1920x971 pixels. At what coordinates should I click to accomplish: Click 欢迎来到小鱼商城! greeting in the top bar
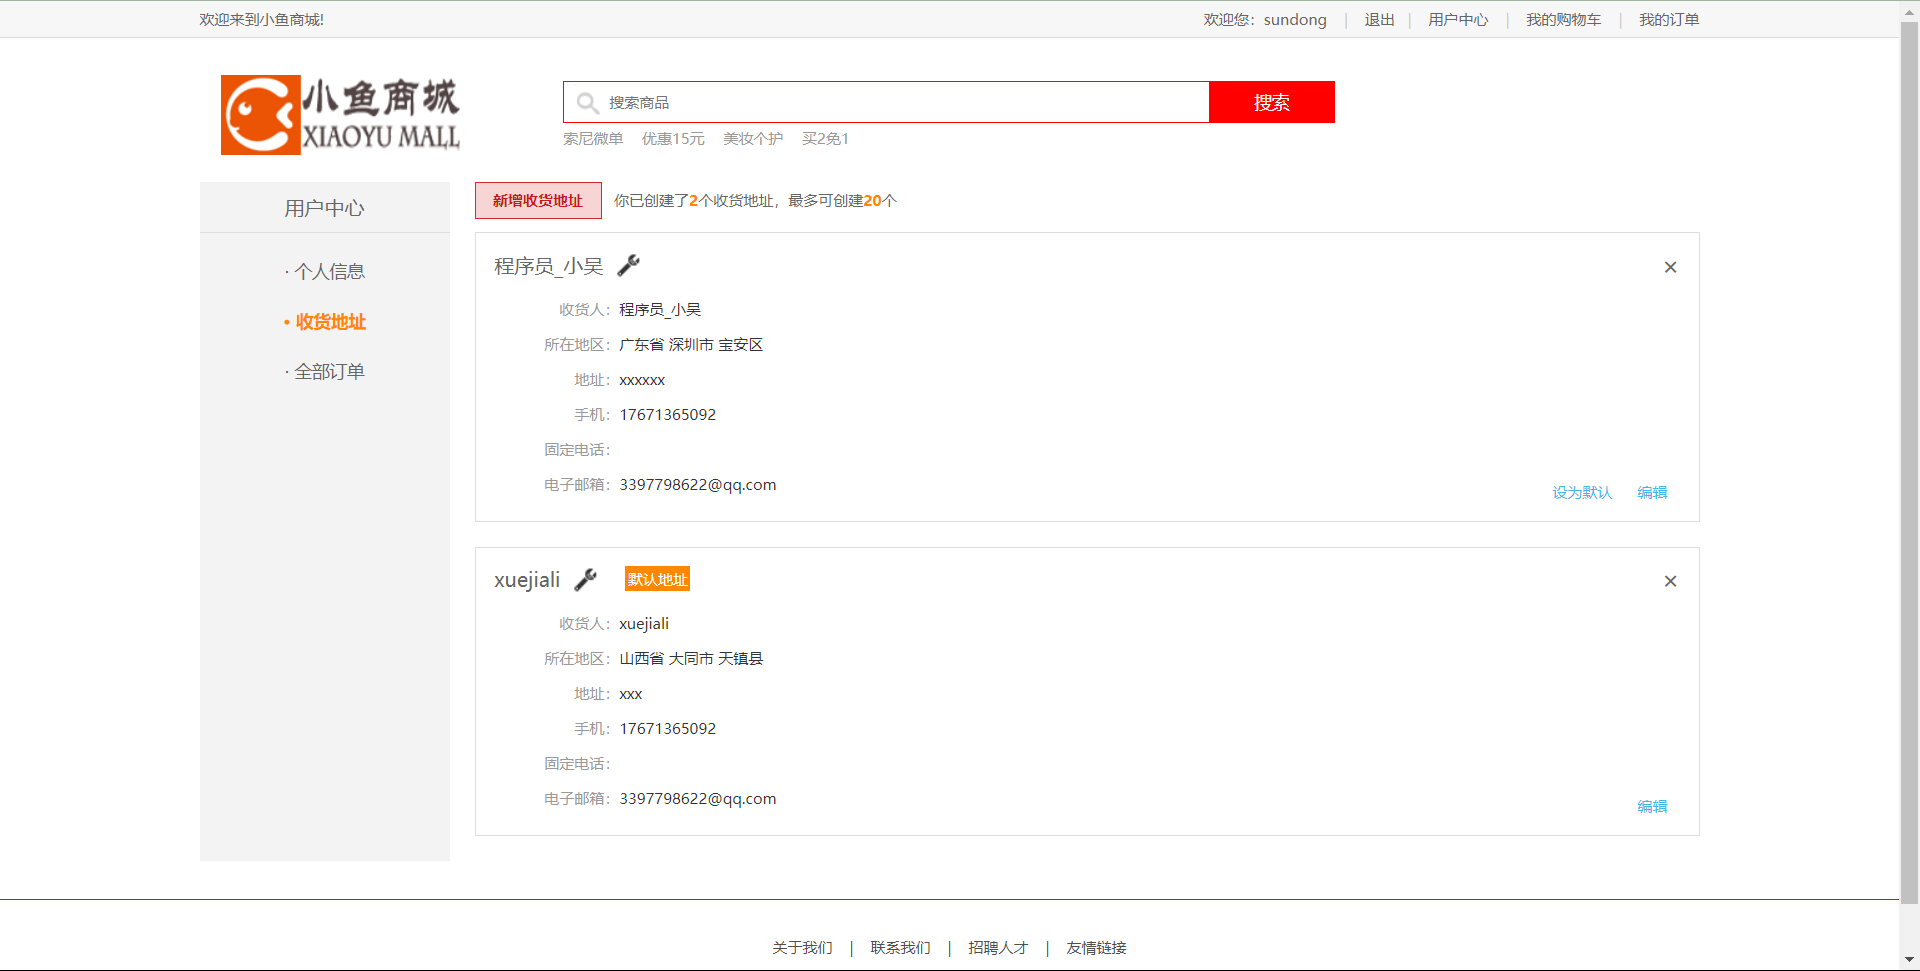[x=262, y=19]
